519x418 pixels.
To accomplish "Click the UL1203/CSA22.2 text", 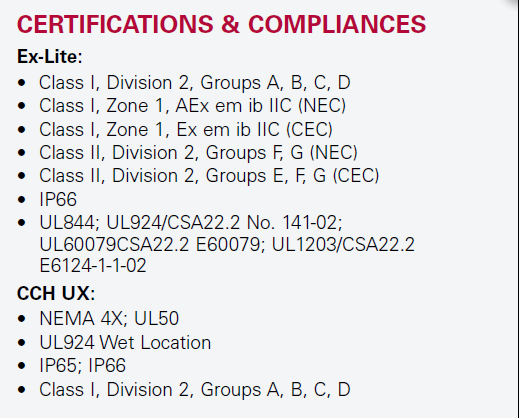I will pos(343,244).
